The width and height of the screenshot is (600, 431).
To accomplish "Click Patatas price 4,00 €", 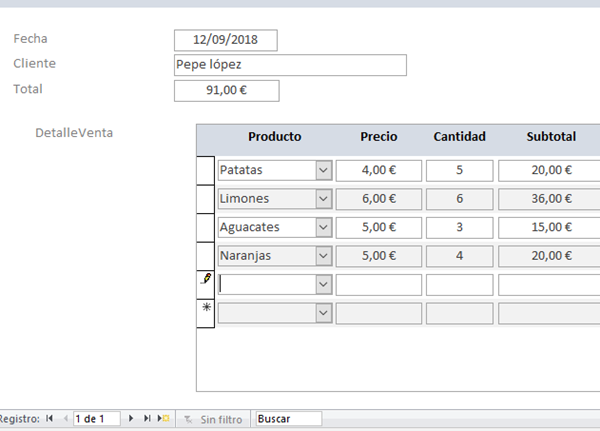I will click(379, 170).
